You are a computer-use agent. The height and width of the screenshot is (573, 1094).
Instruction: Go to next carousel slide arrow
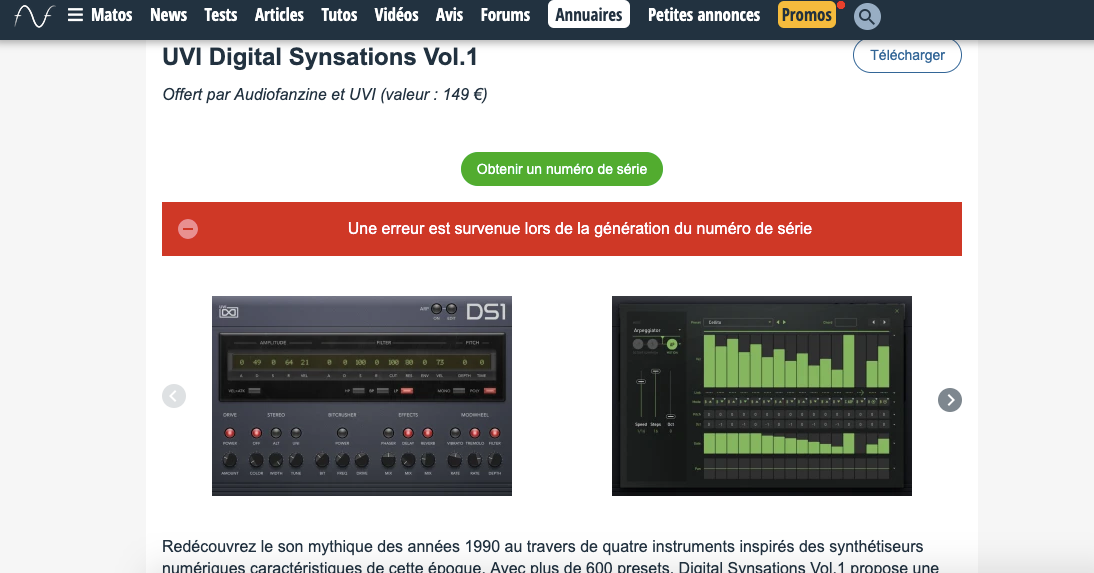pyautogui.click(x=950, y=400)
